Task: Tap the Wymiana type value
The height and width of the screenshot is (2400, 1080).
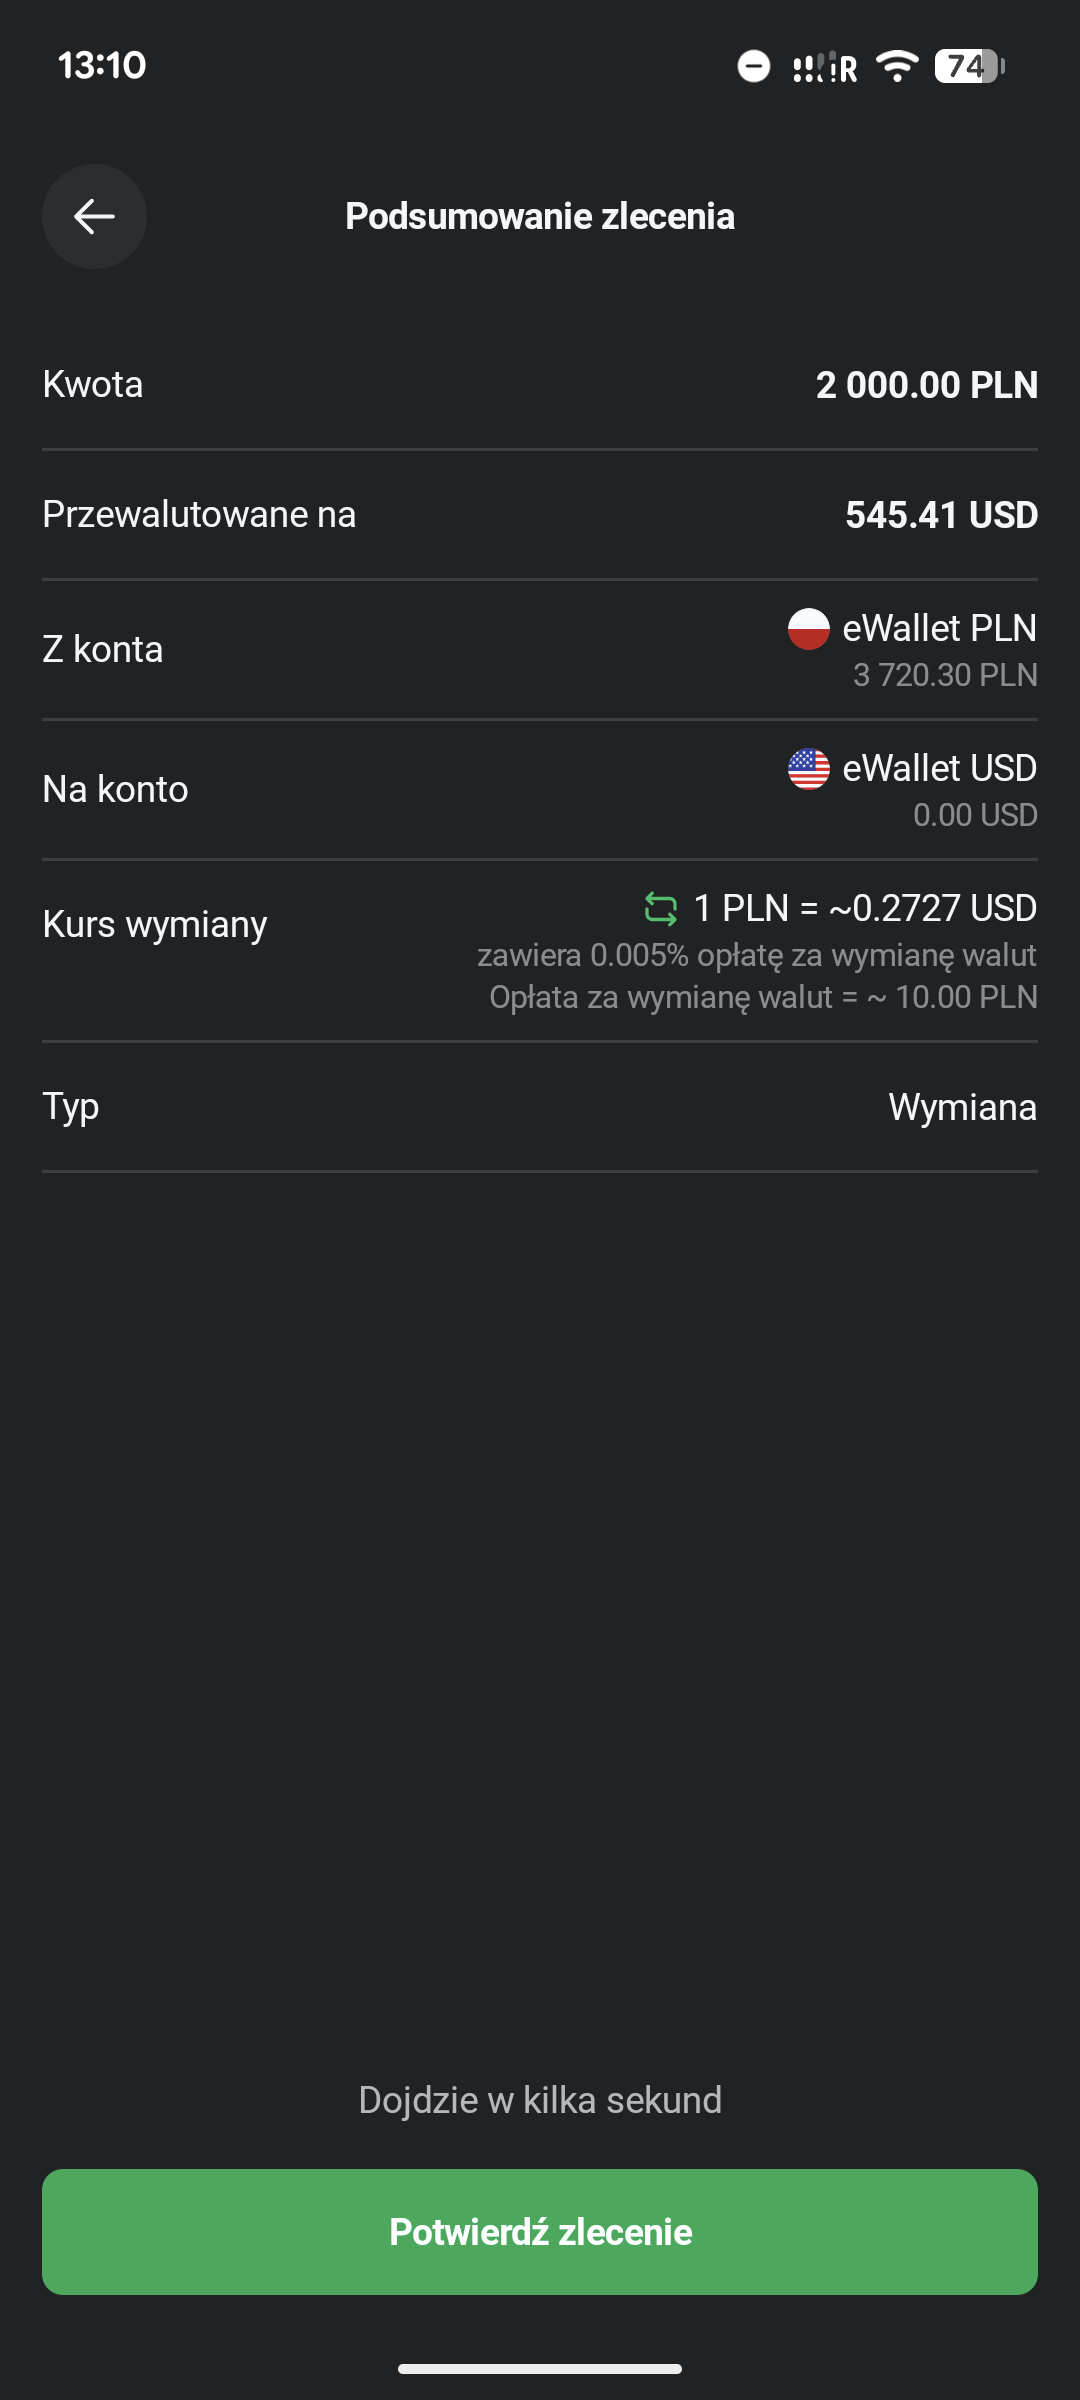Action: coord(962,1107)
